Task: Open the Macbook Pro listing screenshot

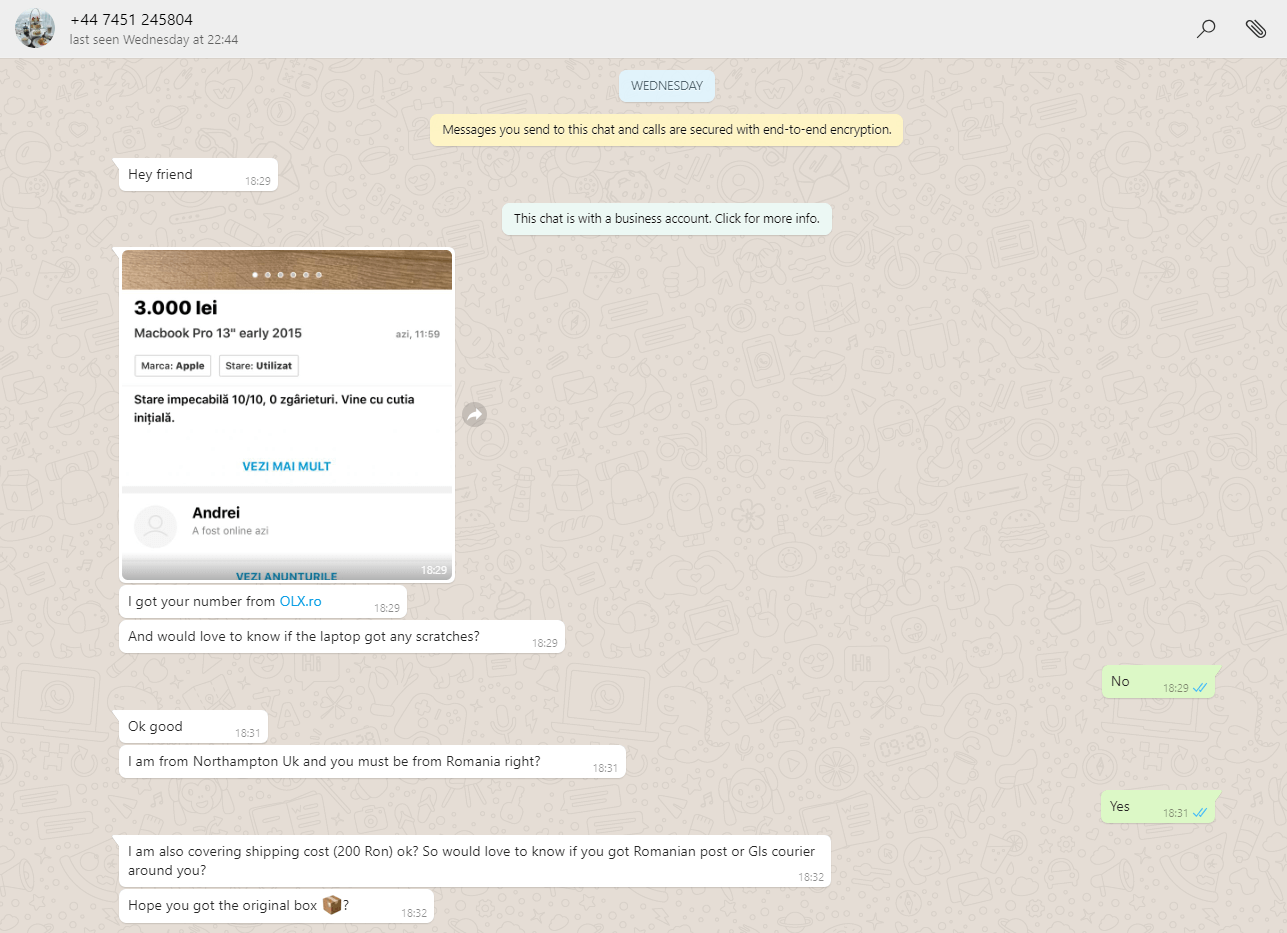Action: (x=287, y=415)
